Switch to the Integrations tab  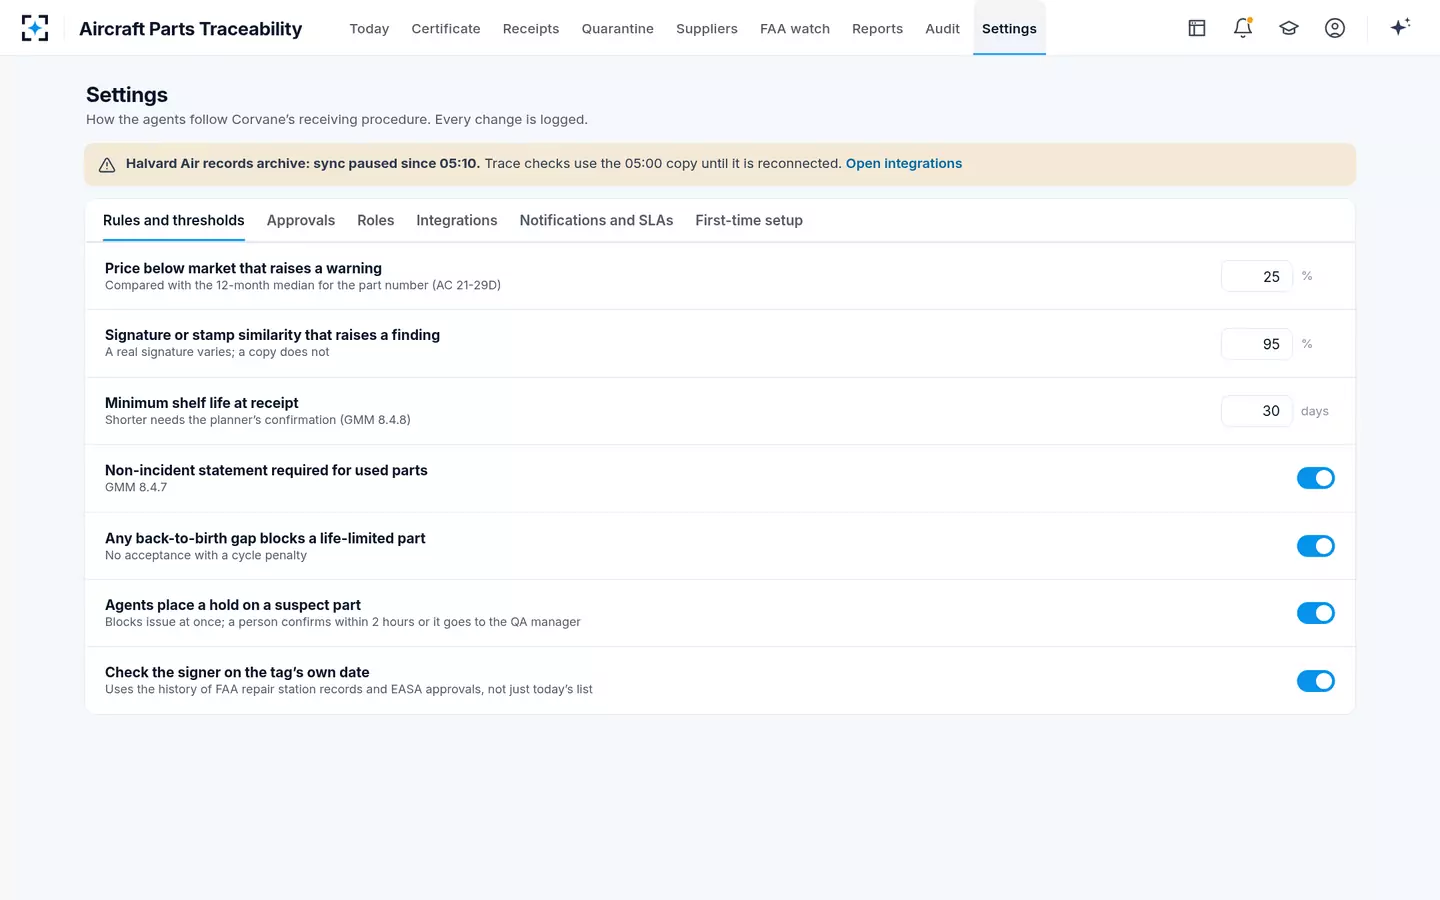(457, 220)
